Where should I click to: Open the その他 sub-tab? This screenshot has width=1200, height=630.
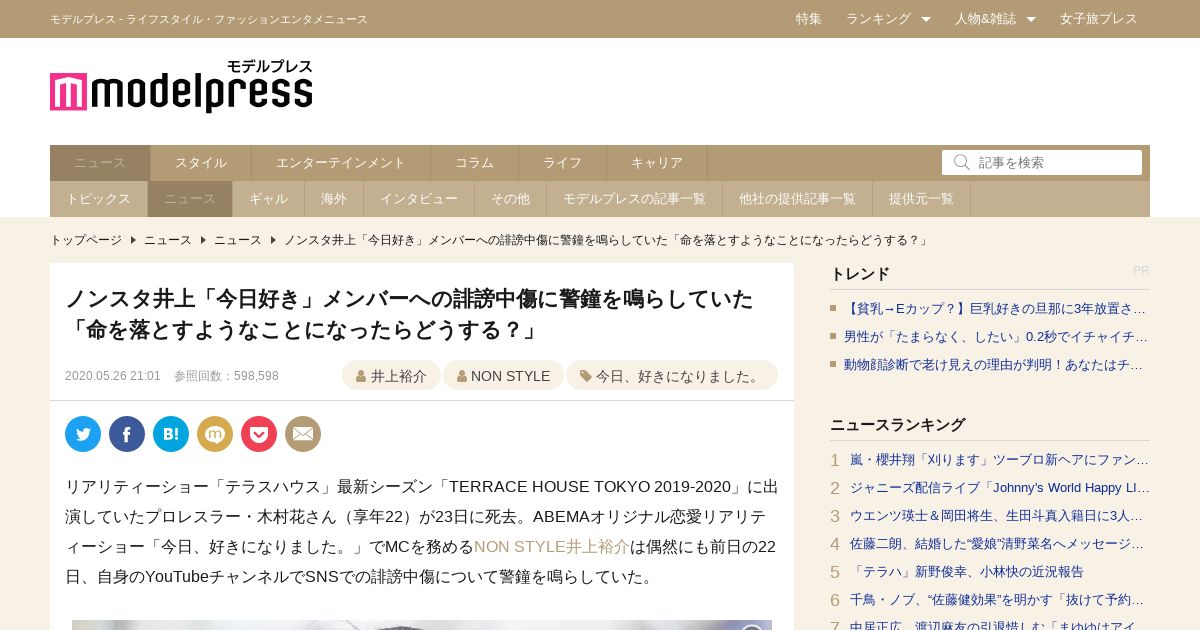point(511,199)
